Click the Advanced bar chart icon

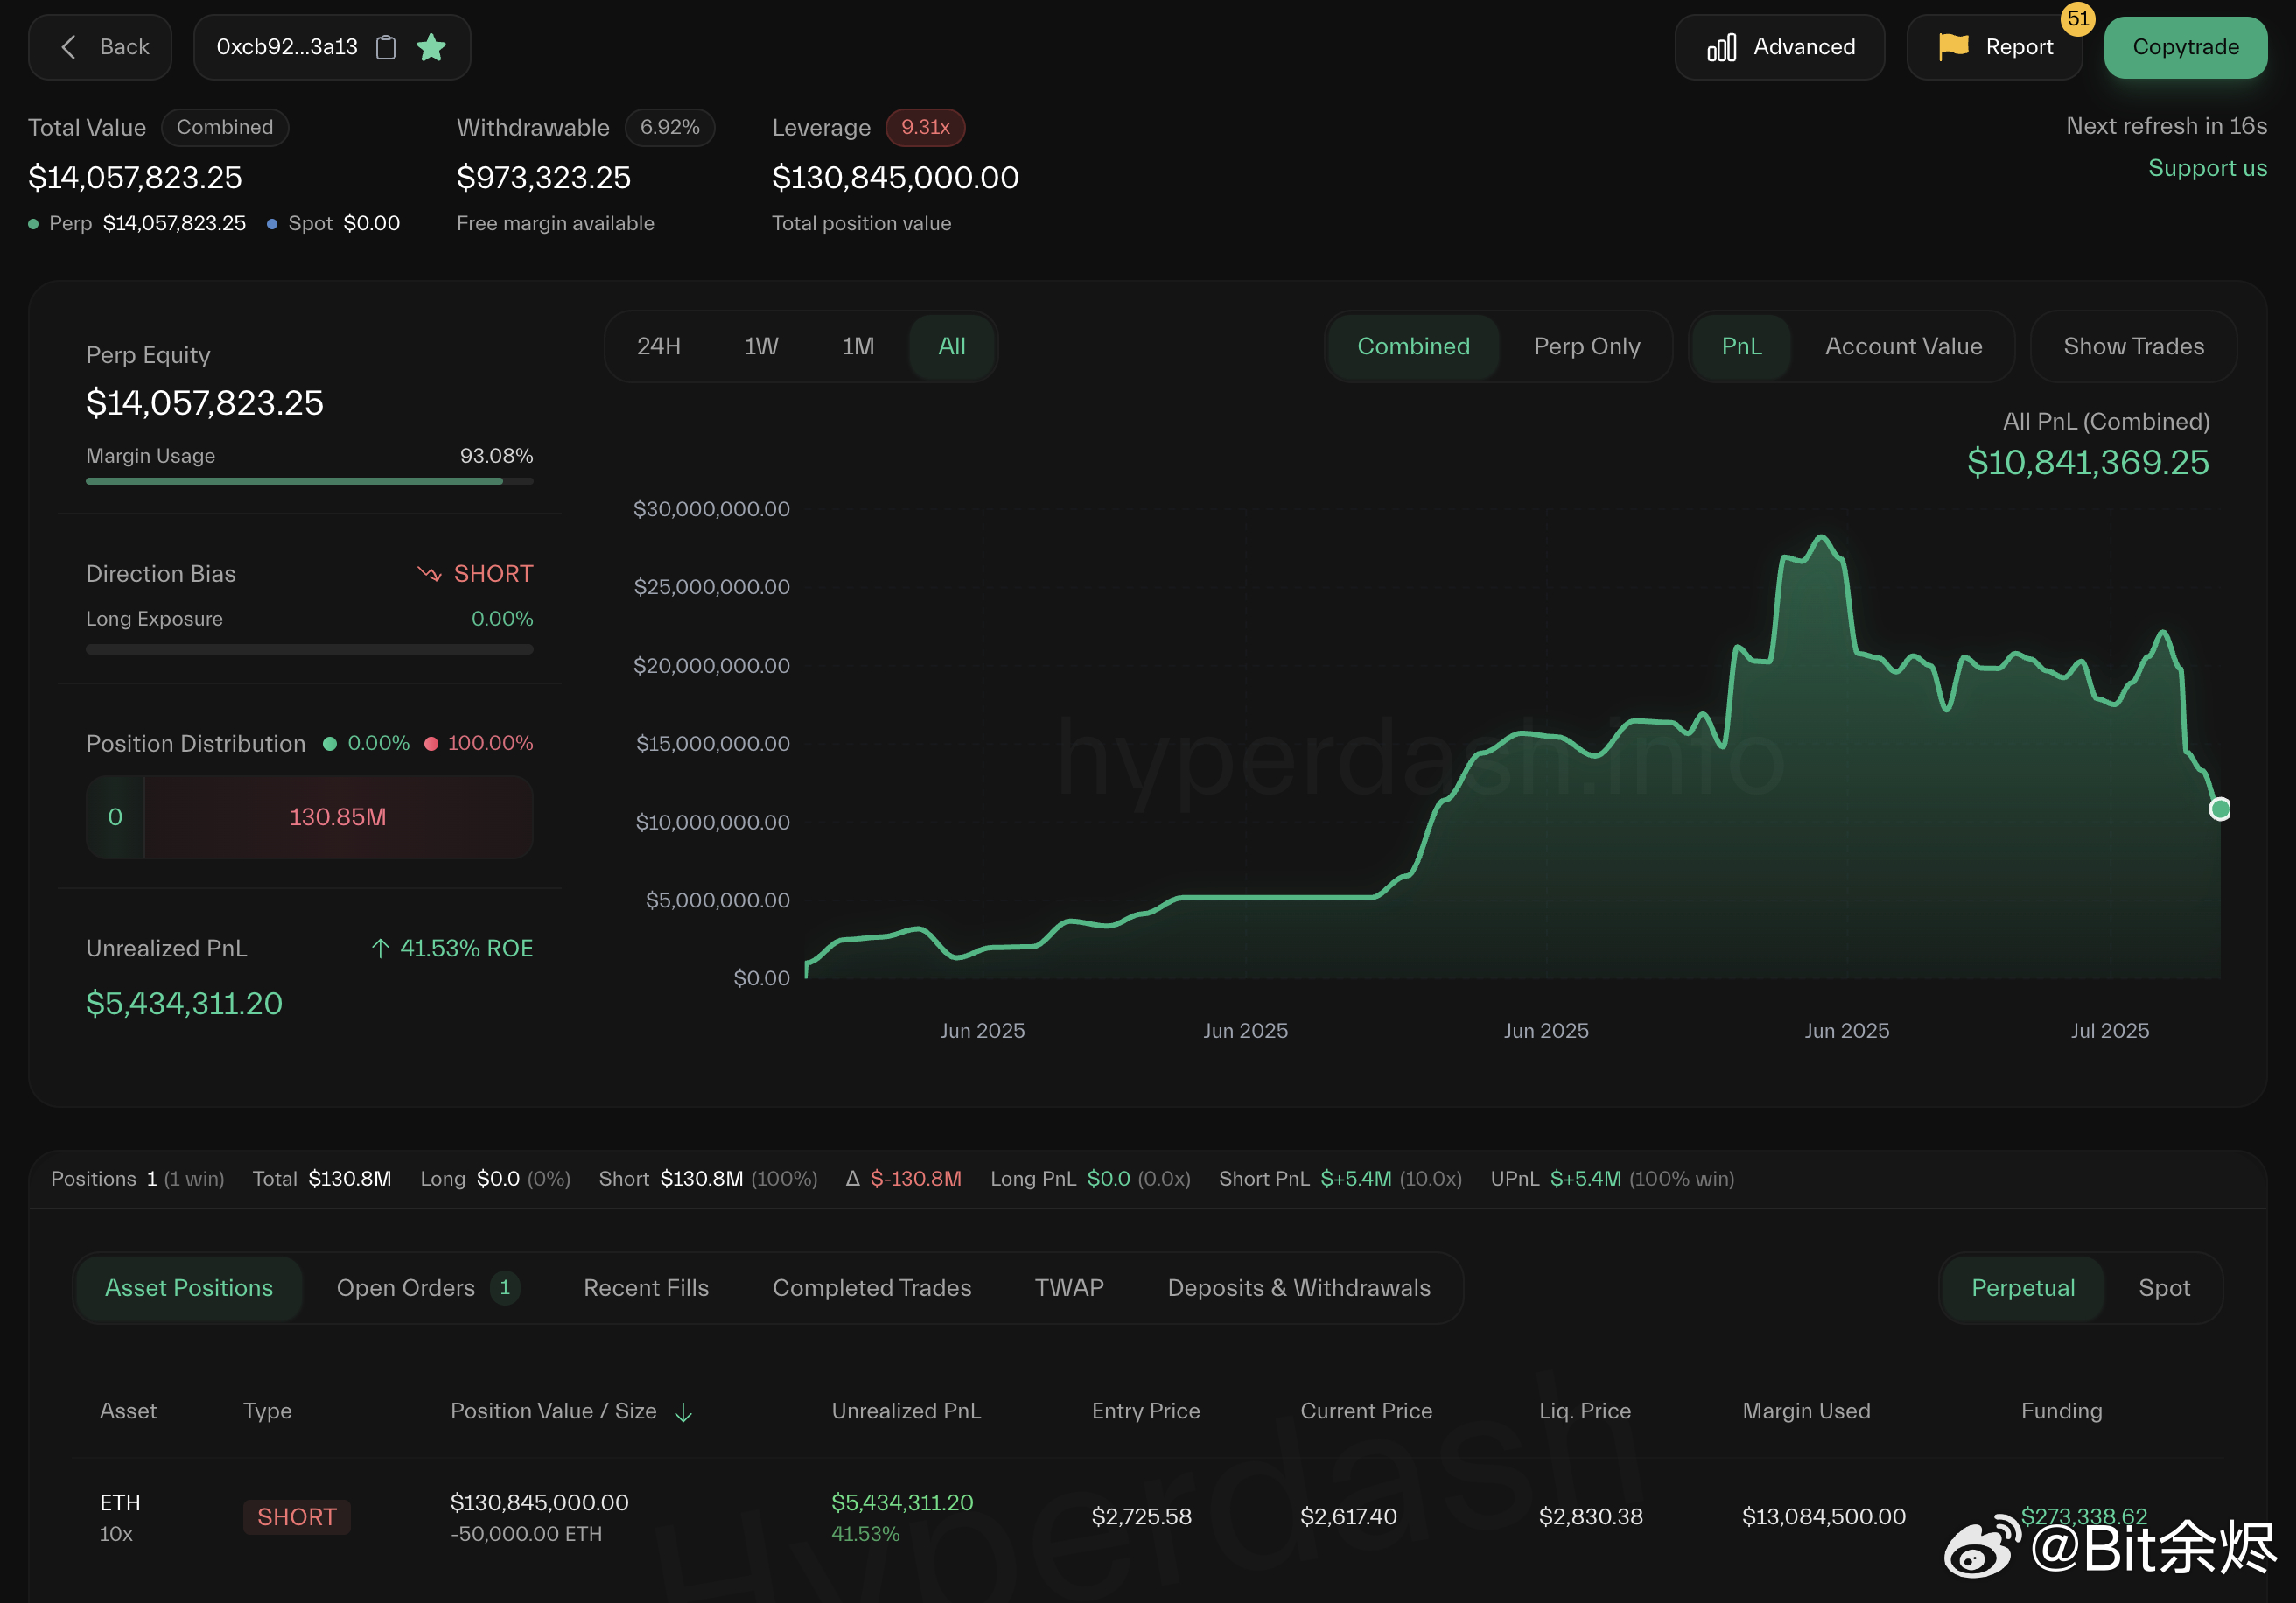pyautogui.click(x=1721, y=47)
